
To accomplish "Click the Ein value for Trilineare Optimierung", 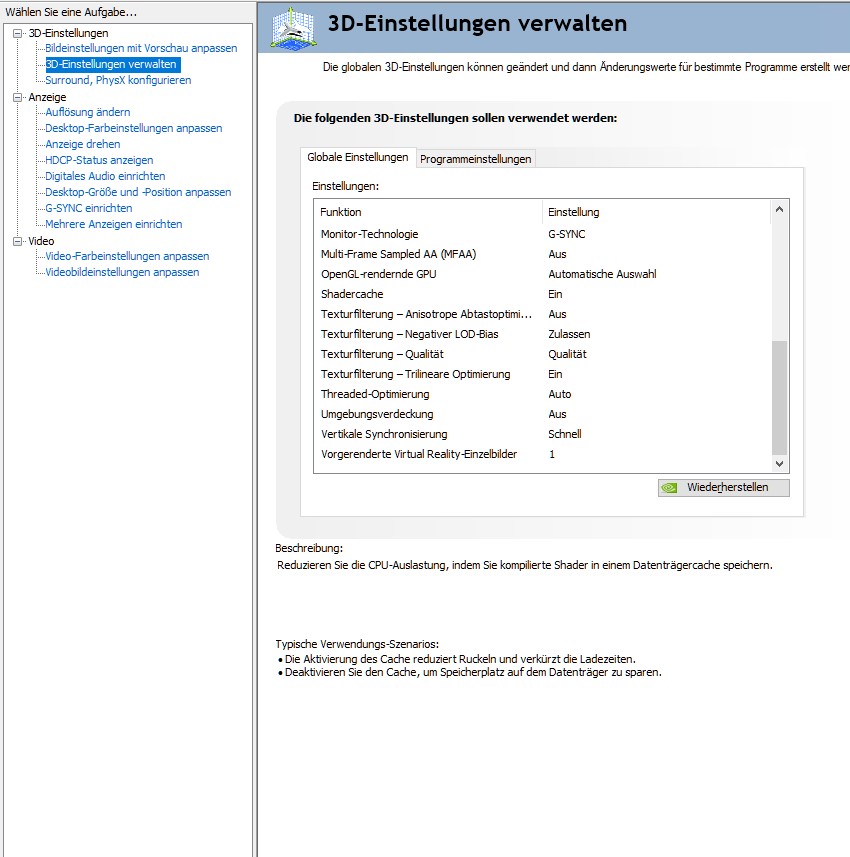I will pos(555,374).
